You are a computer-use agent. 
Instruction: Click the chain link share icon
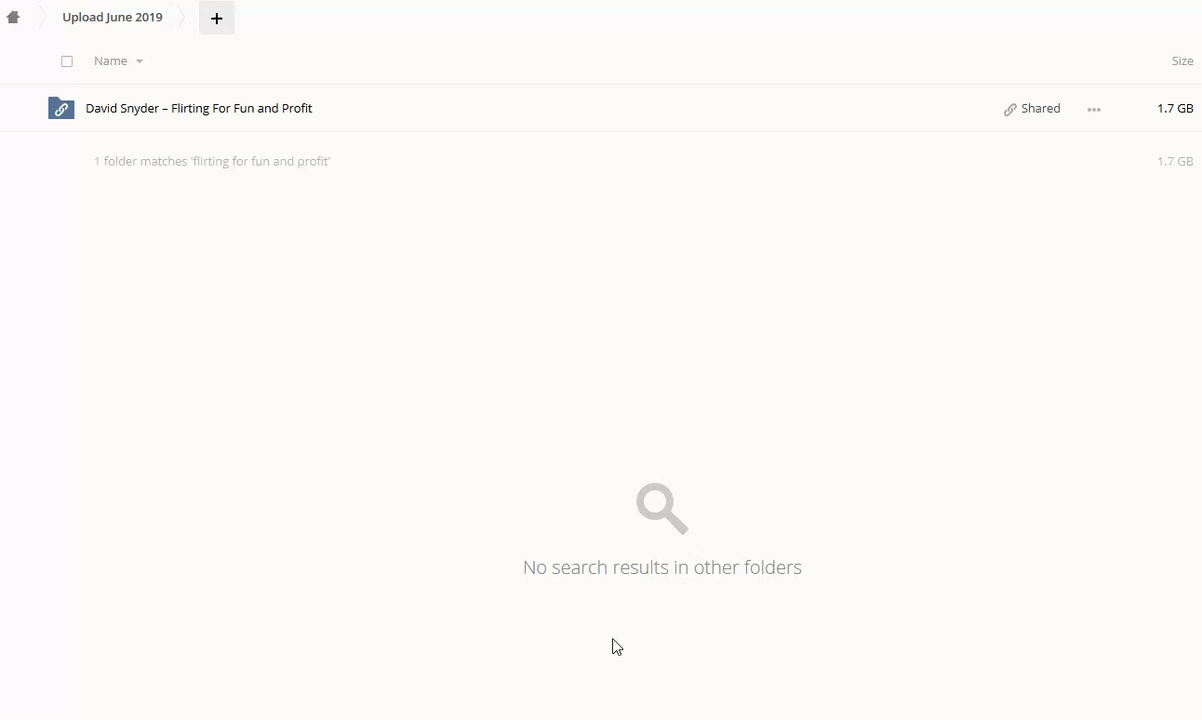1010,109
